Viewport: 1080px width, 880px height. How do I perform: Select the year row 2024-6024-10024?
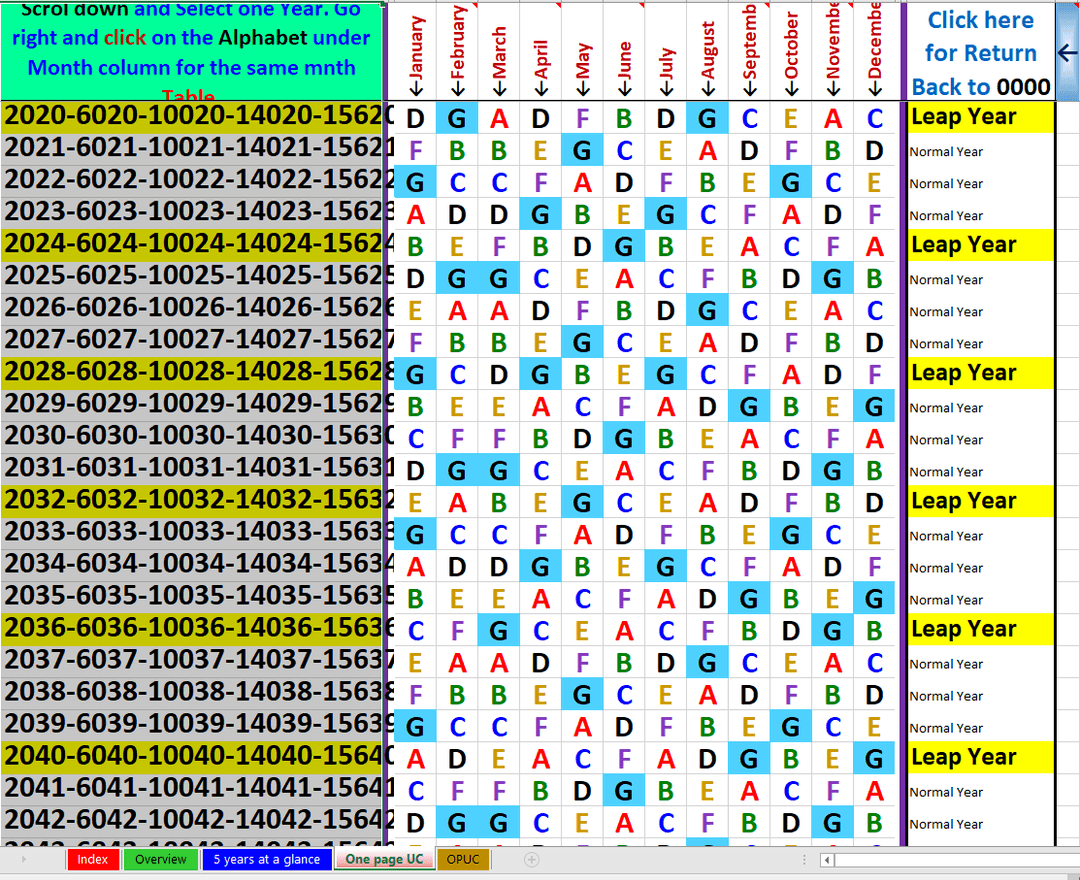192,246
